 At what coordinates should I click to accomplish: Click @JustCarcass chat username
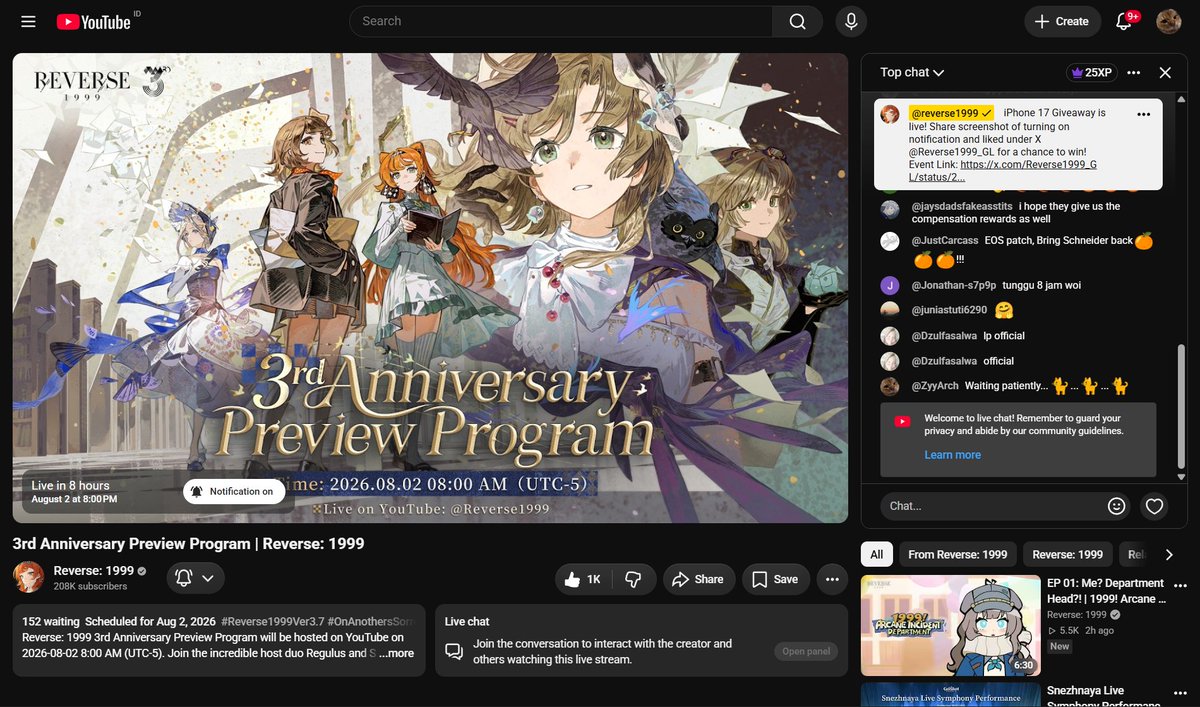coord(944,240)
